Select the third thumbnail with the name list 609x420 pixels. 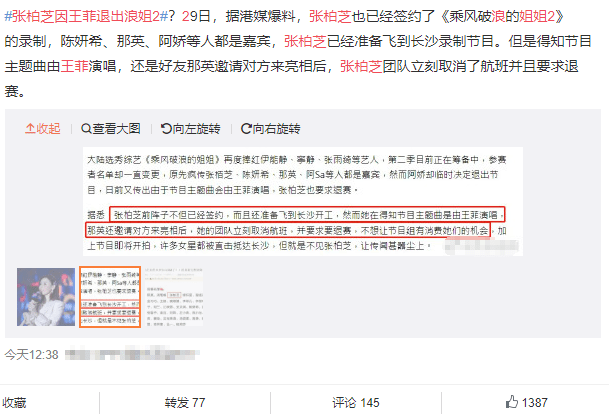pos(174,297)
